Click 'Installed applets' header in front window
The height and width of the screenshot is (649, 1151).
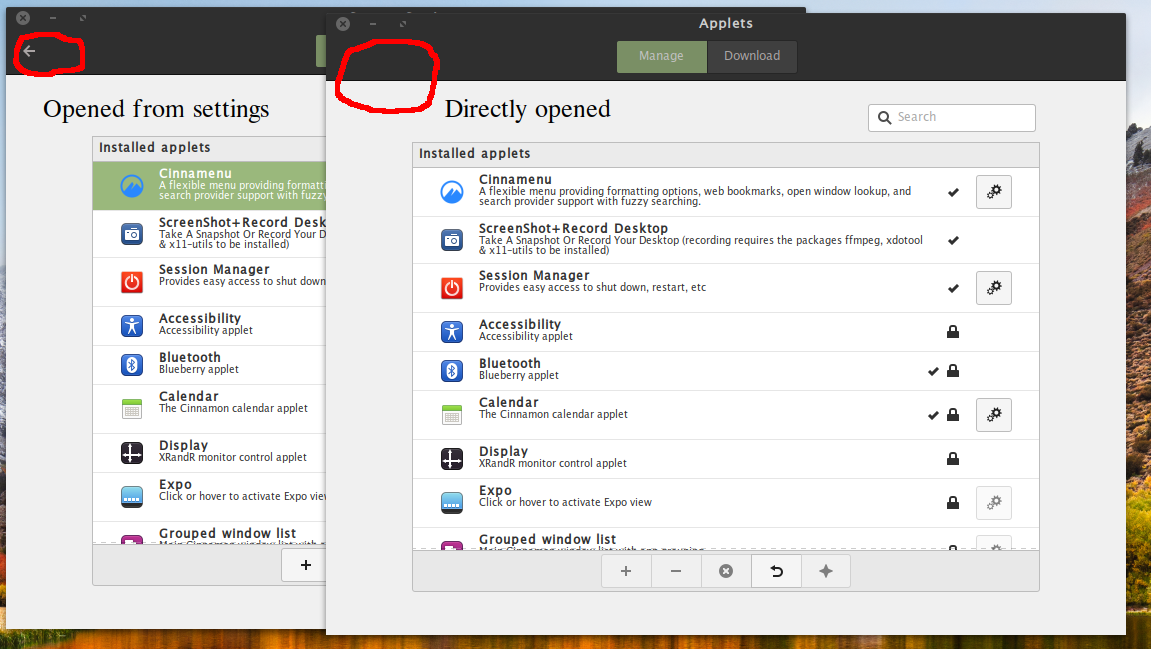click(475, 153)
